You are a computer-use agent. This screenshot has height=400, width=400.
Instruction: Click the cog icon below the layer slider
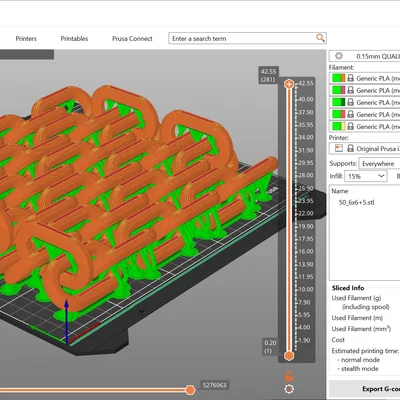coord(289,389)
